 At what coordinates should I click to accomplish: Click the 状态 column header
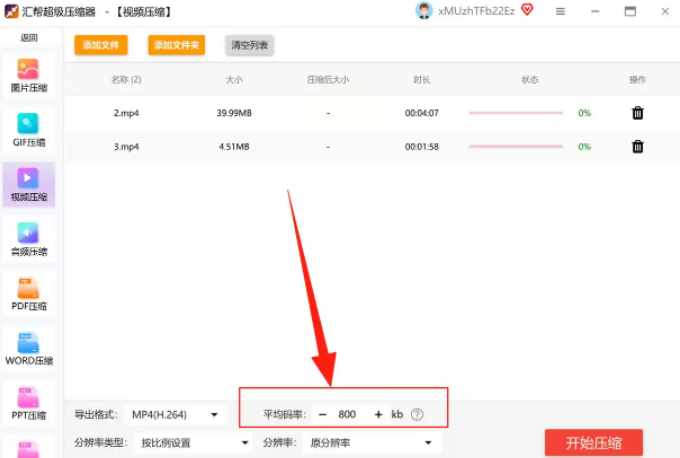[530, 79]
